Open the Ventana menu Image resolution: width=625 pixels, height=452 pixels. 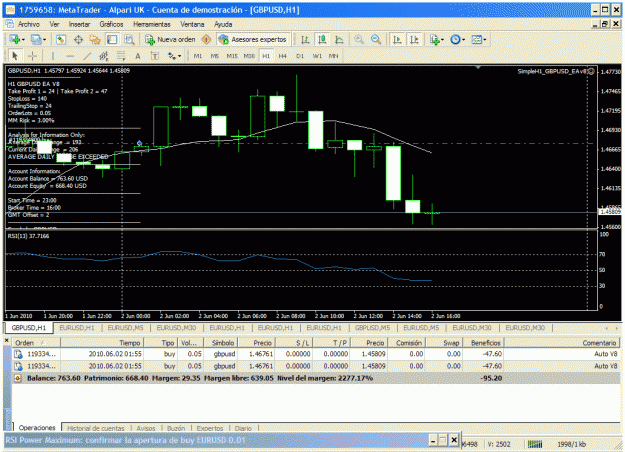tap(192, 24)
